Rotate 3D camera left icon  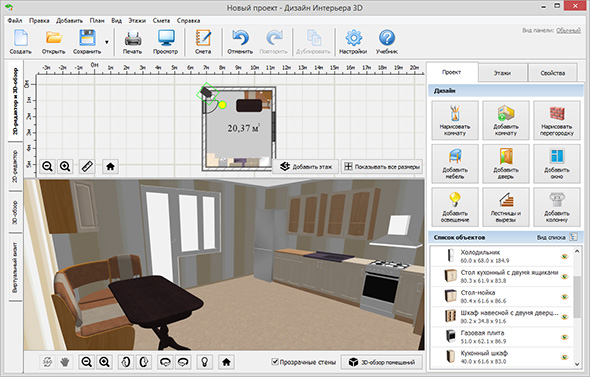point(126,362)
